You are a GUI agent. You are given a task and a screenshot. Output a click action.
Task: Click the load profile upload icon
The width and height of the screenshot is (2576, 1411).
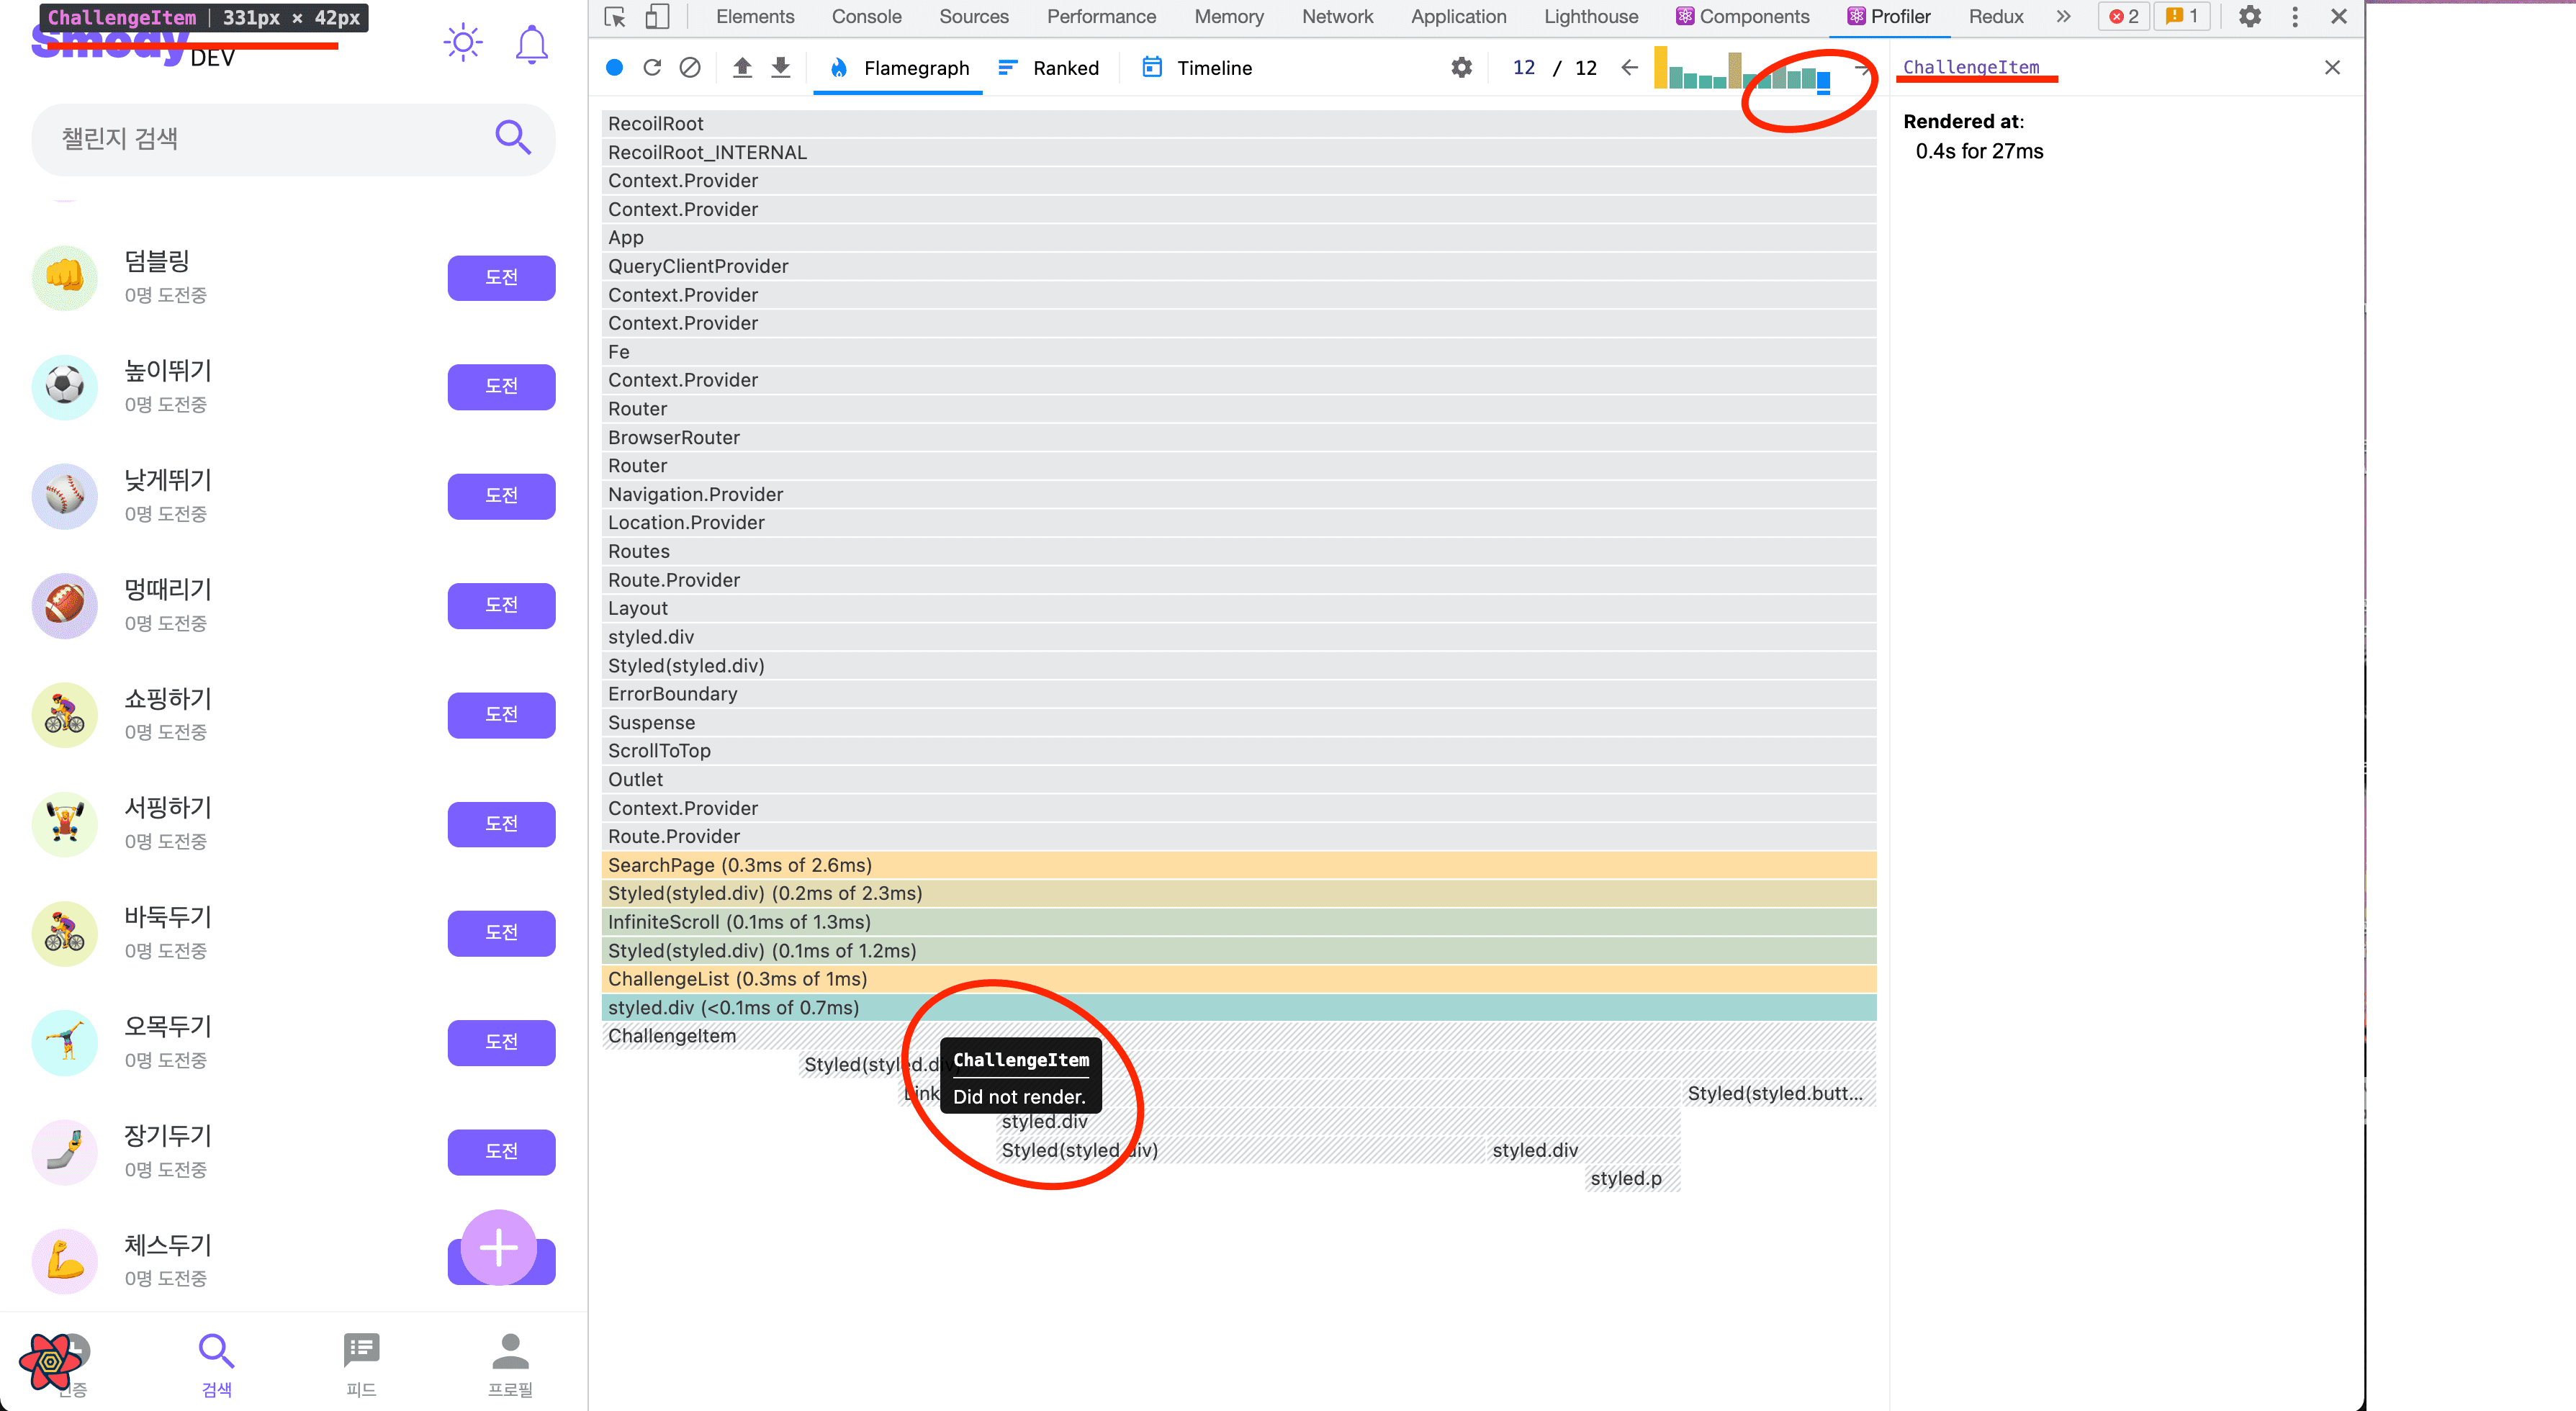tap(742, 67)
